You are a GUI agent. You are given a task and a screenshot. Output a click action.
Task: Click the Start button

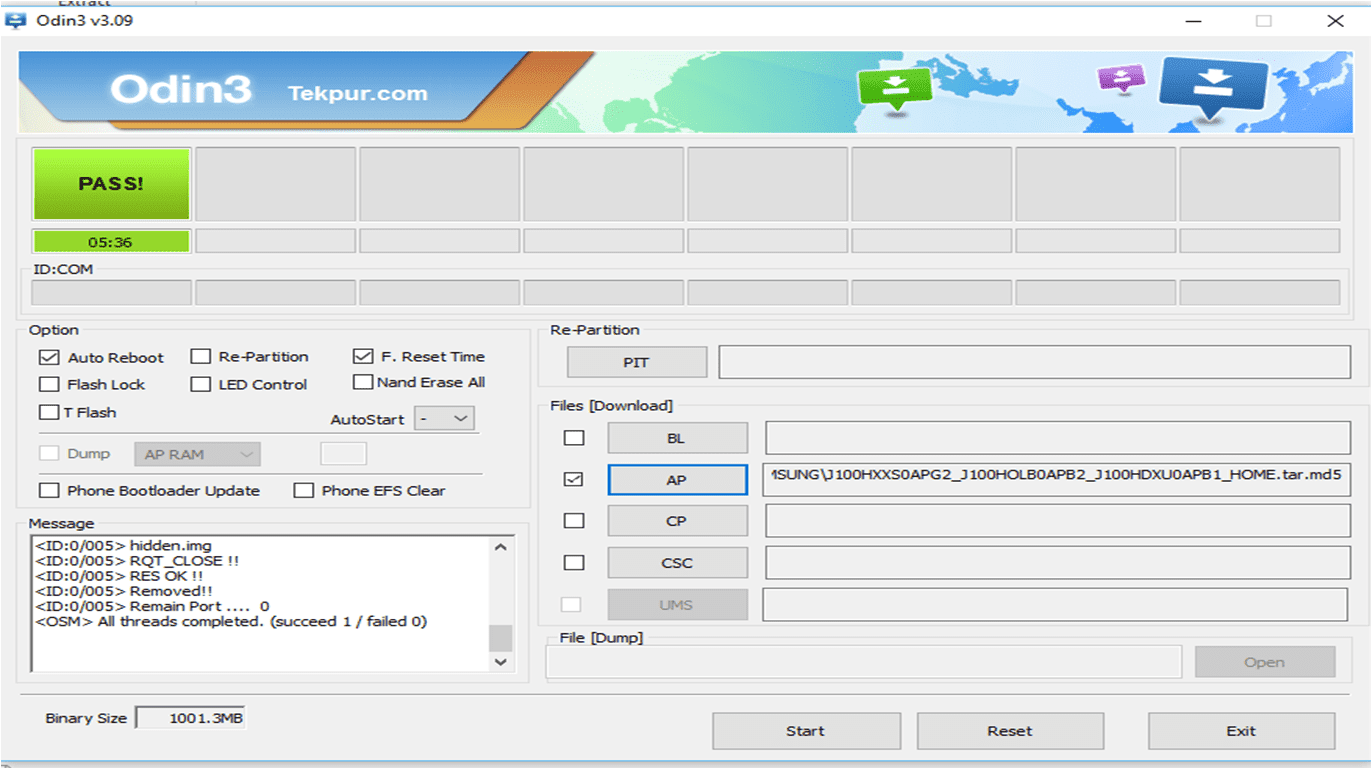[806, 731]
